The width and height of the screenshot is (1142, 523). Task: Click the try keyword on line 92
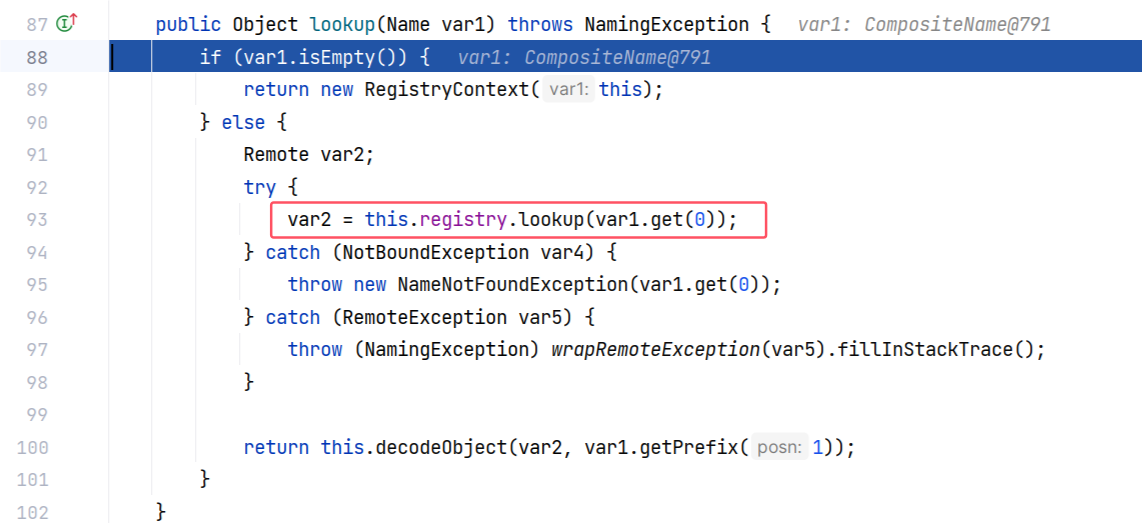(260, 187)
